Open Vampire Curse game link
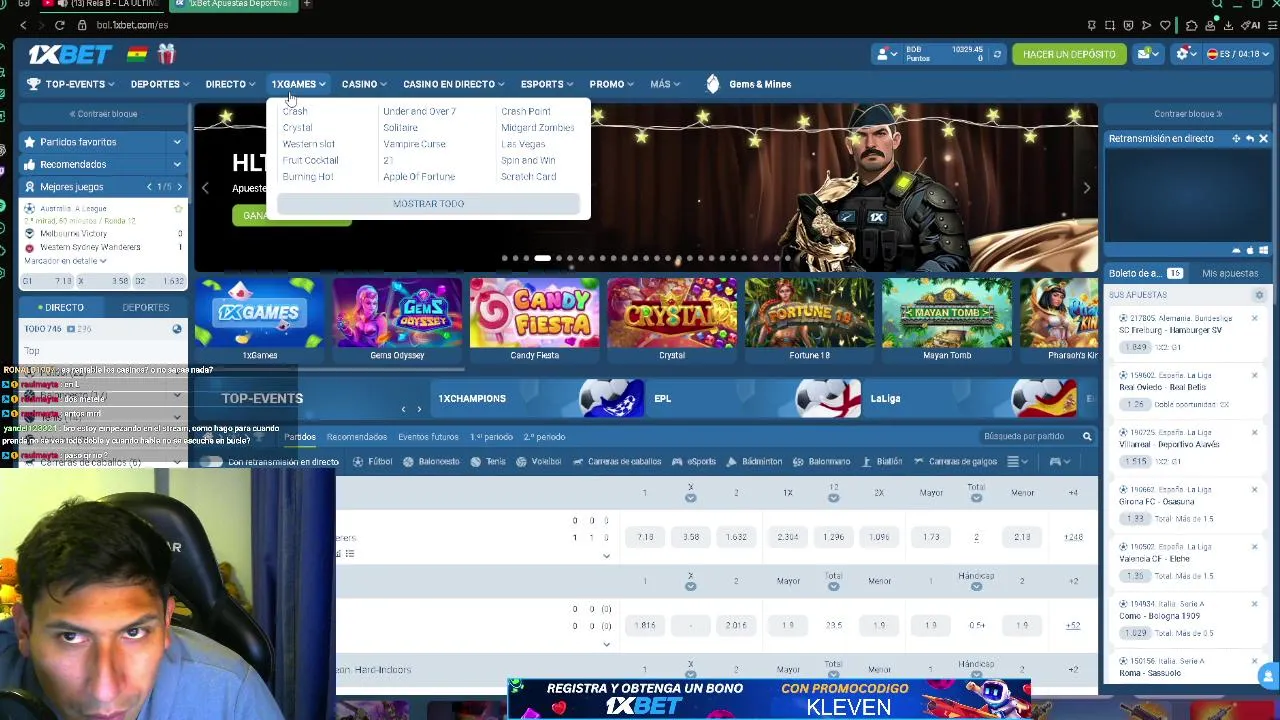The image size is (1280, 720). pos(414,144)
